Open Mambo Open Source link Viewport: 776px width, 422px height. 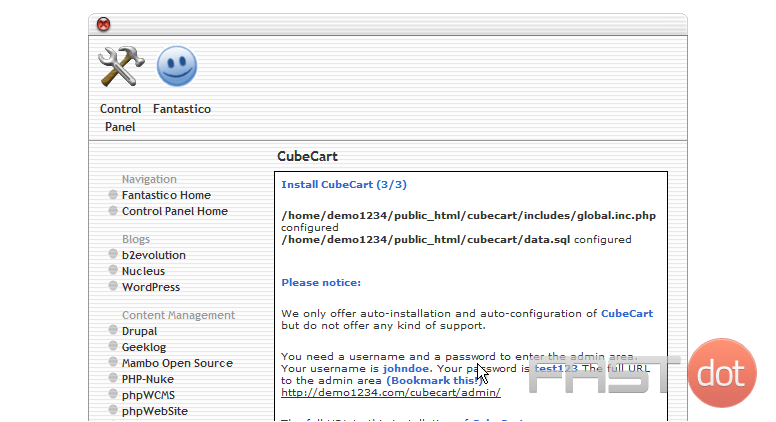pyautogui.click(x=177, y=363)
